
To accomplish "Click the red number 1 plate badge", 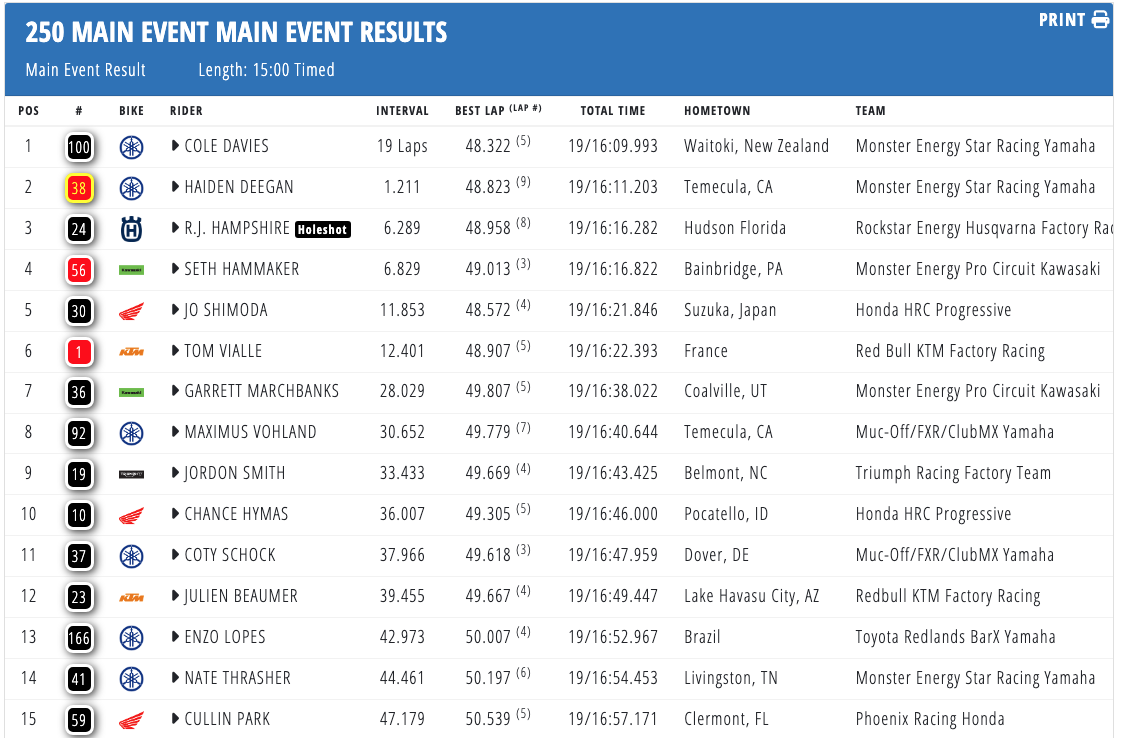I will point(79,352).
